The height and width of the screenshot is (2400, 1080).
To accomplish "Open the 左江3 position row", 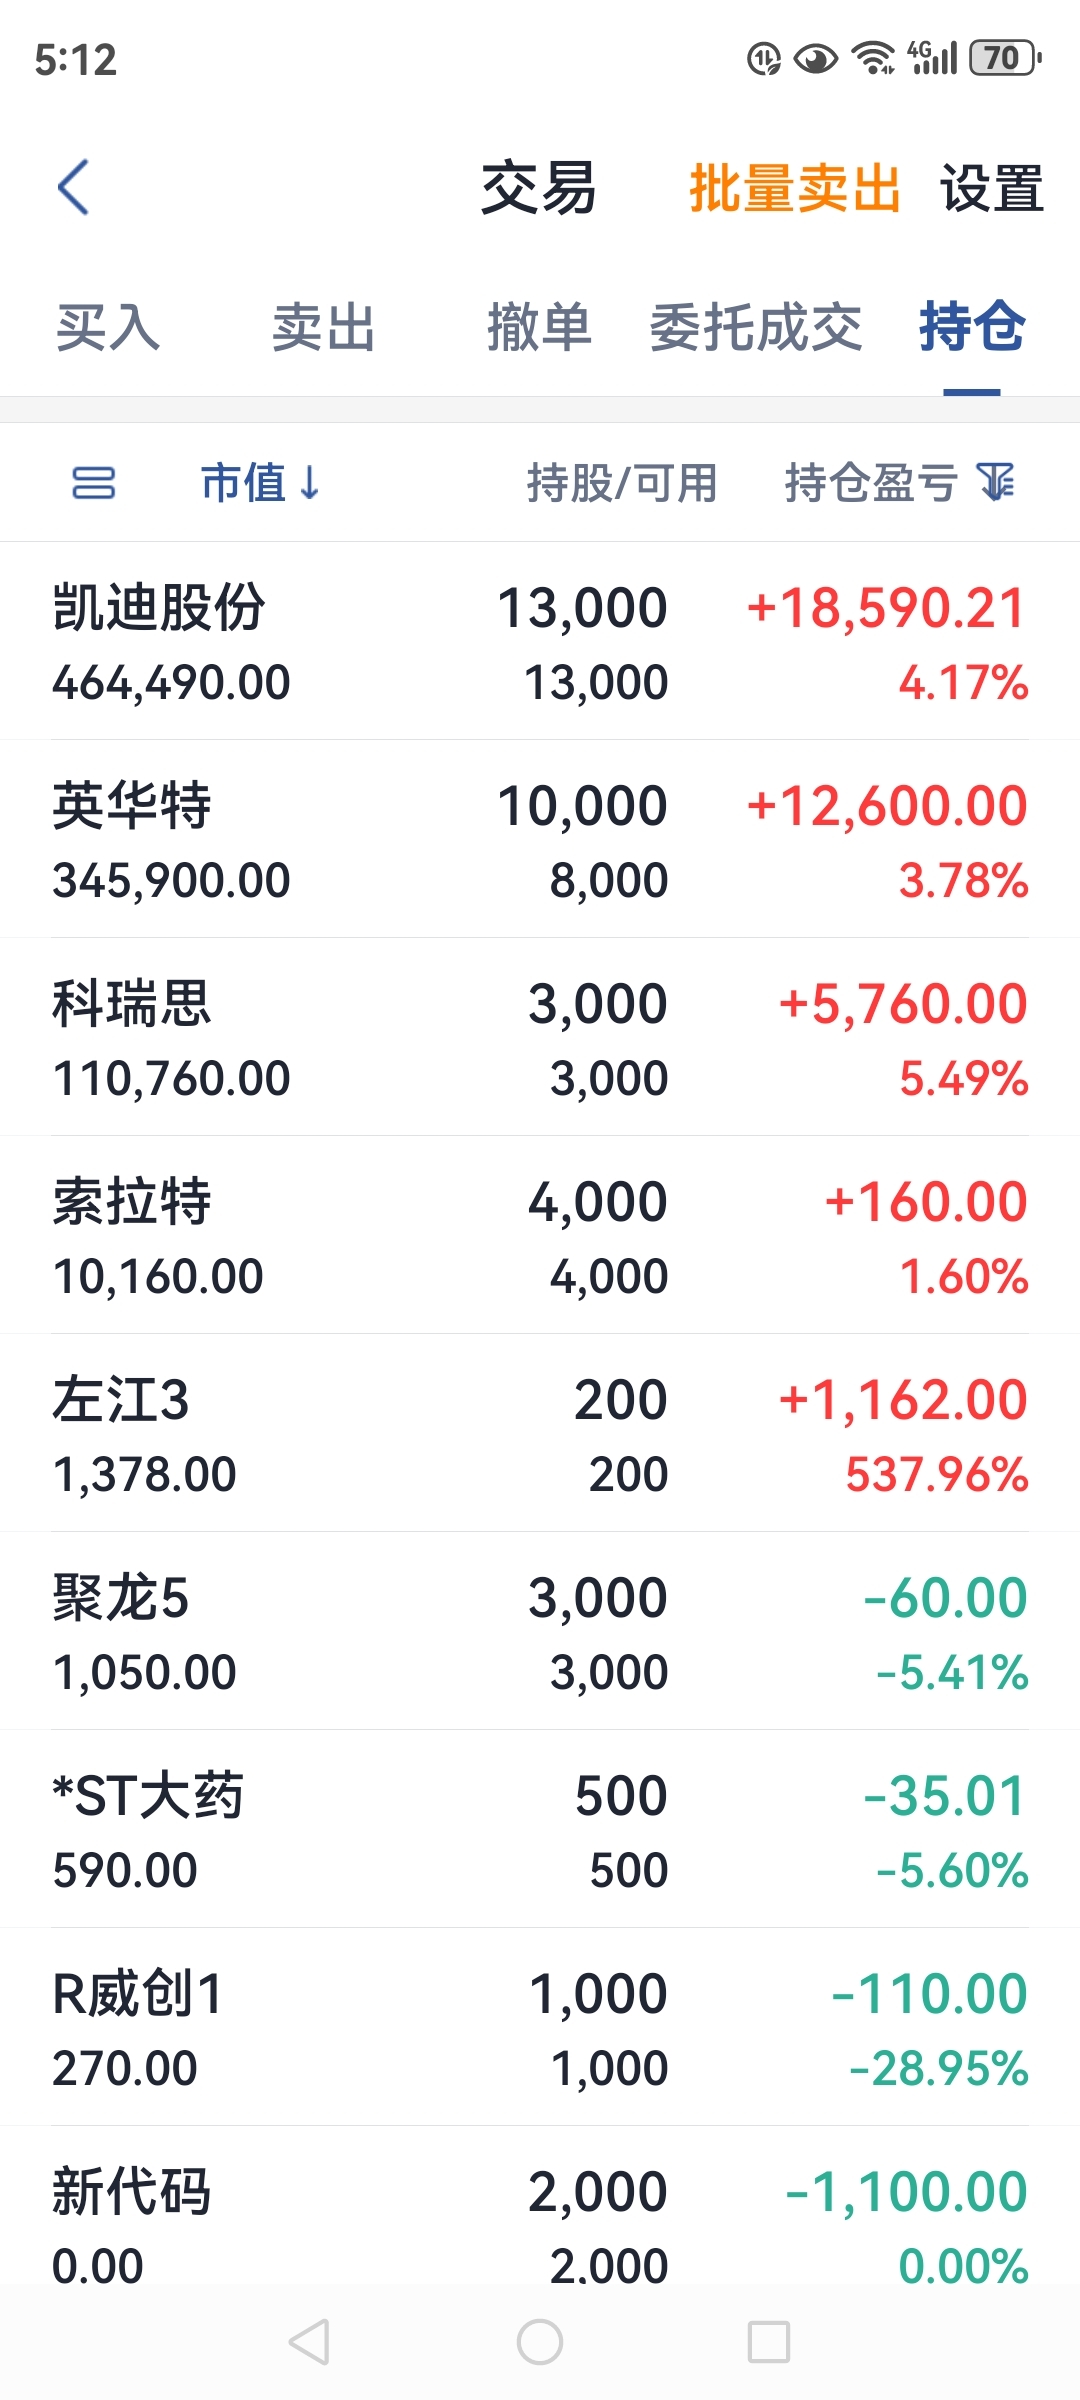I will (x=540, y=1434).
